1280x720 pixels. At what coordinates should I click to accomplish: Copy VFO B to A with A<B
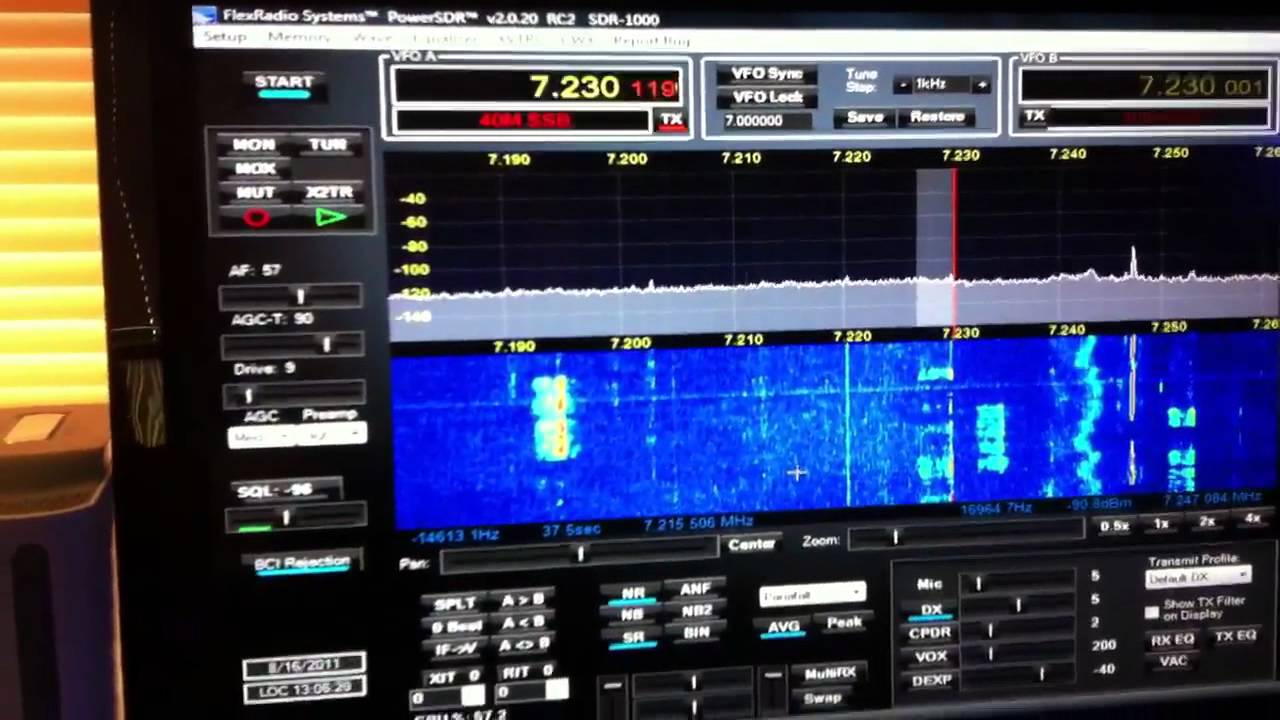[x=523, y=622]
